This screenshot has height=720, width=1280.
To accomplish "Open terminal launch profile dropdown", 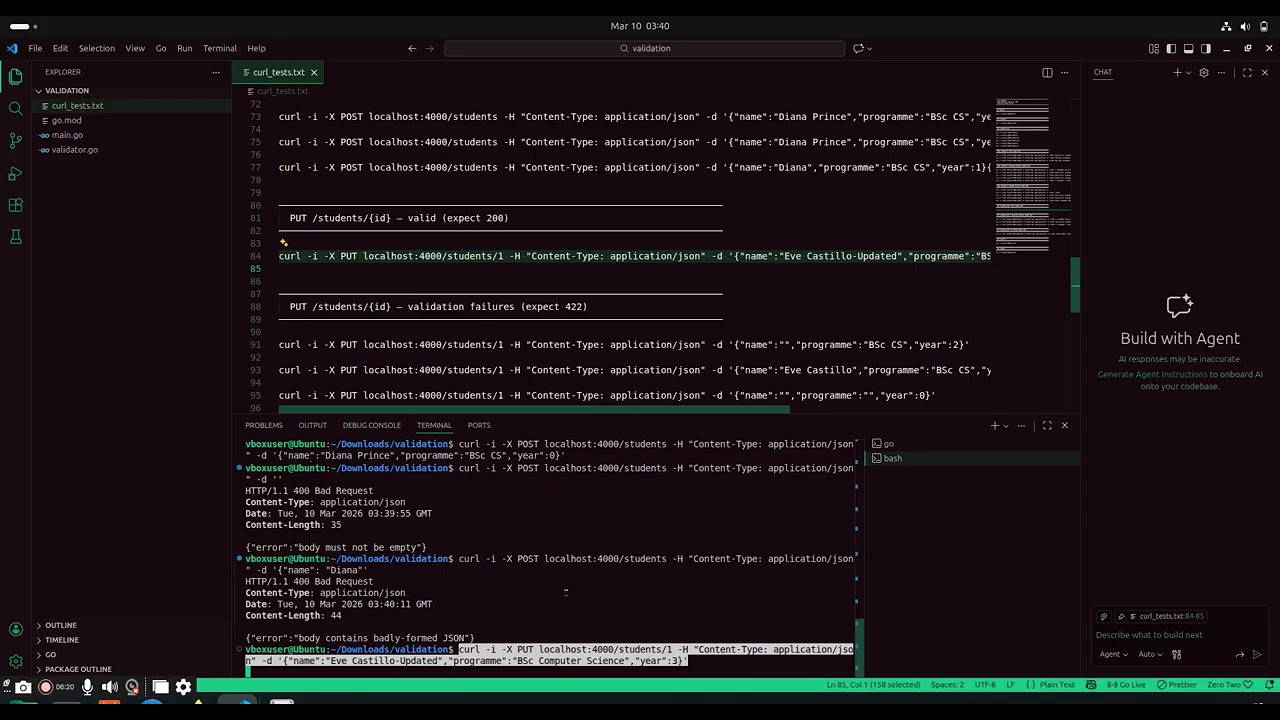I will (1005, 425).
